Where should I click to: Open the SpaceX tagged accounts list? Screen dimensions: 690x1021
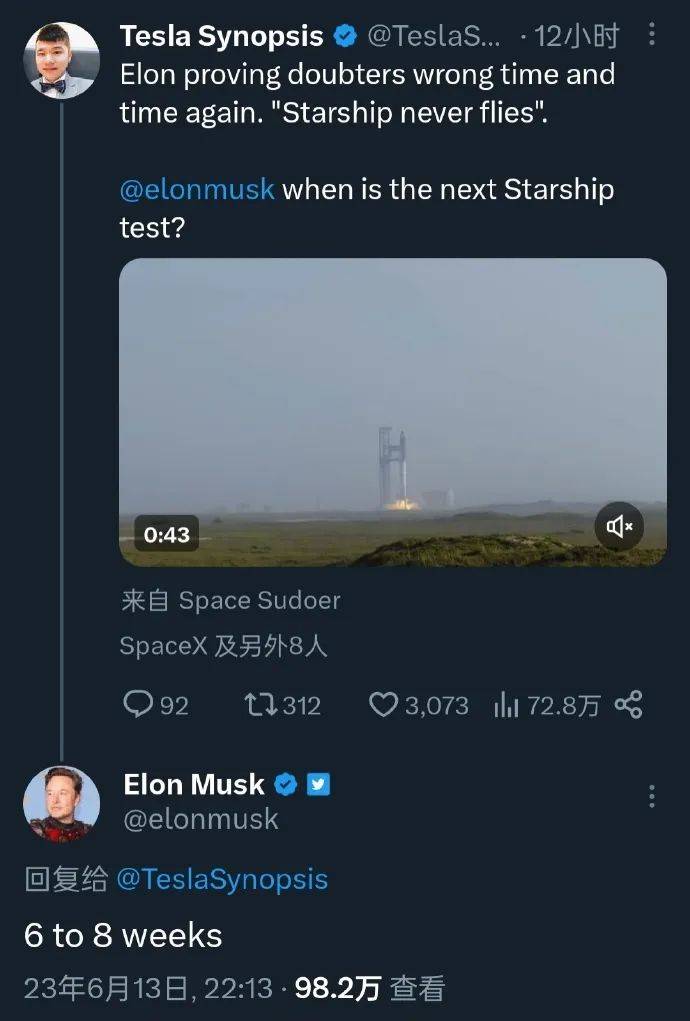[223, 646]
